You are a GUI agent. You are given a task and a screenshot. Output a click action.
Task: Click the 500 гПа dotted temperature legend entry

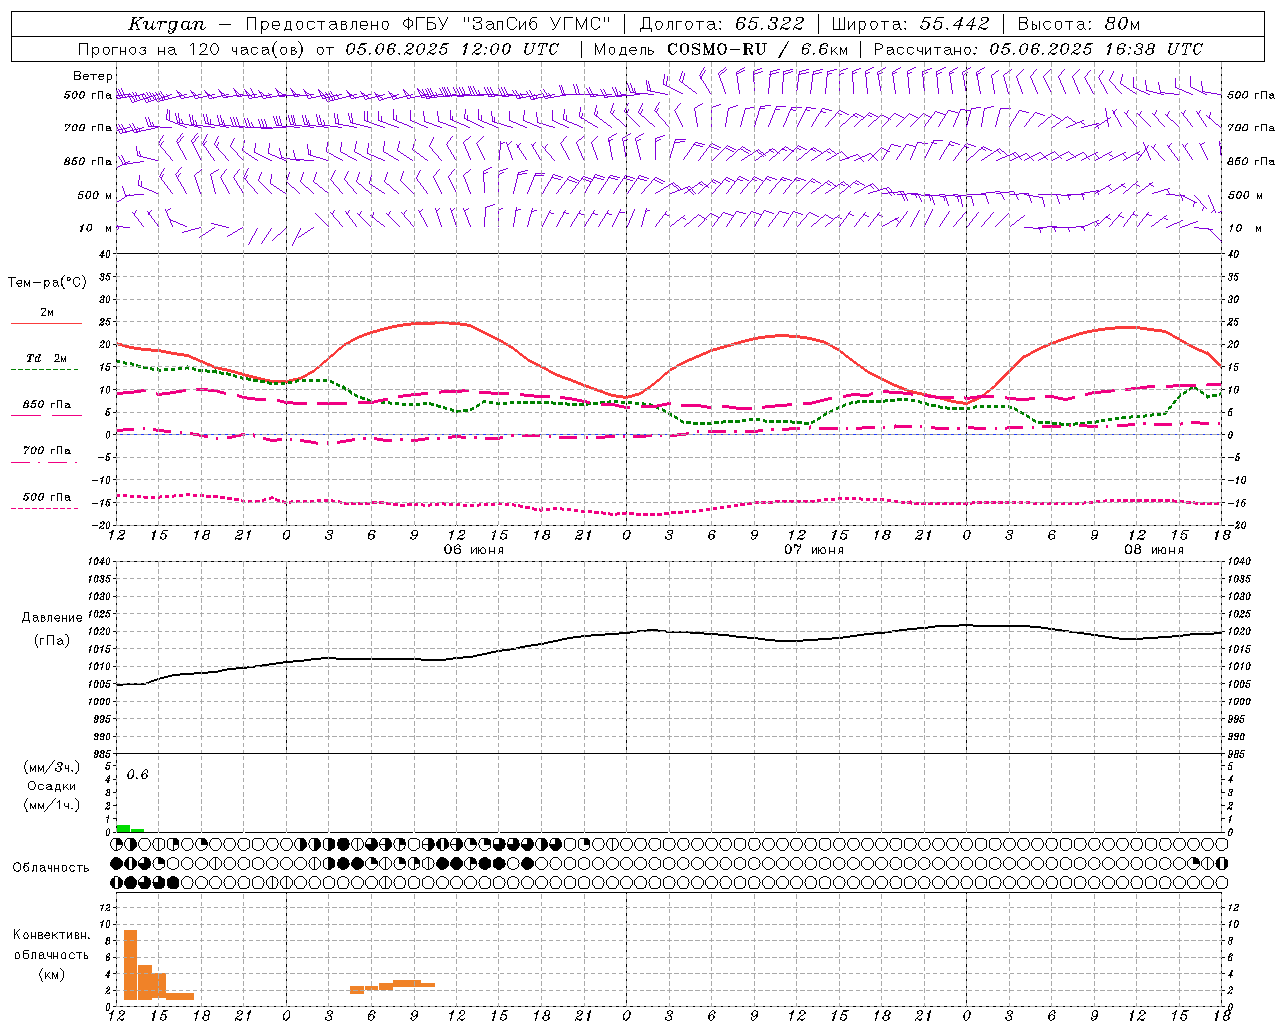pos(46,497)
